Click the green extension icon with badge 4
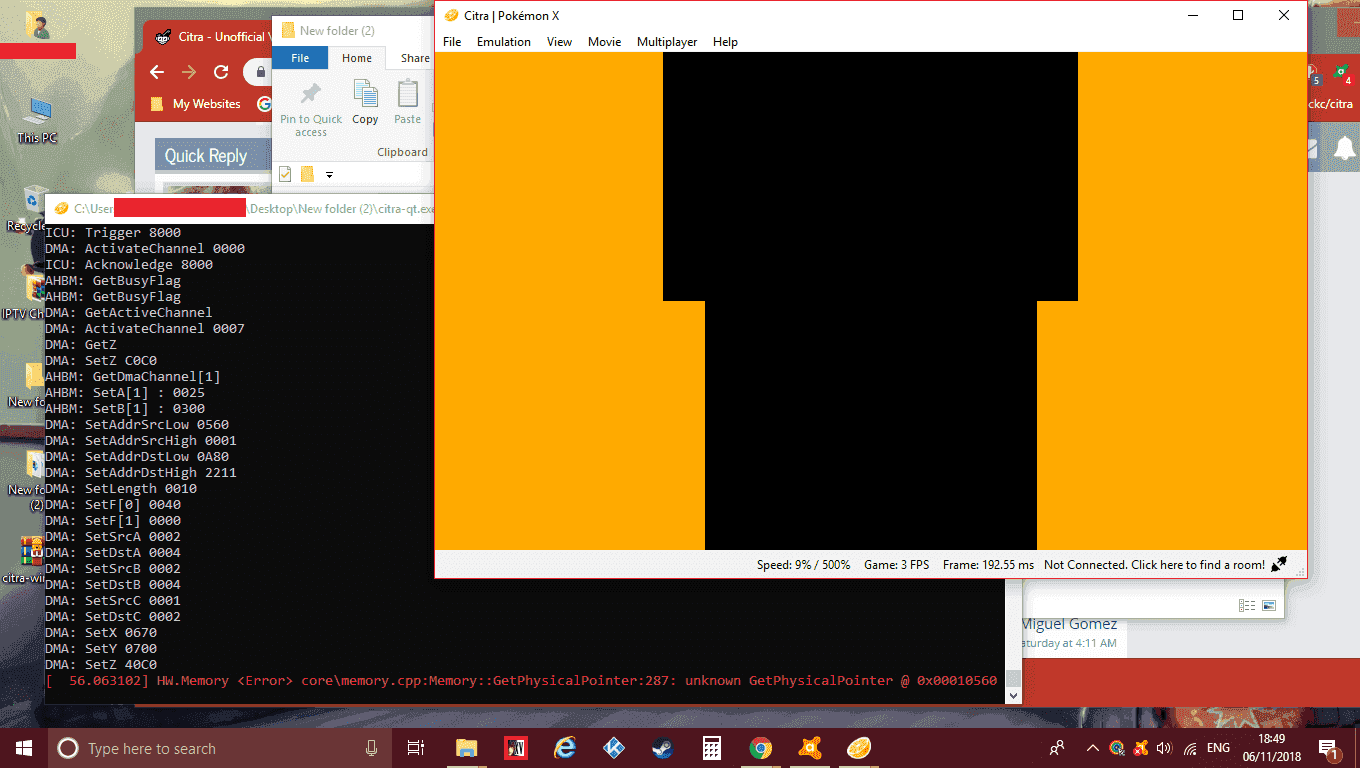Image resolution: width=1360 pixels, height=768 pixels. (1342, 75)
